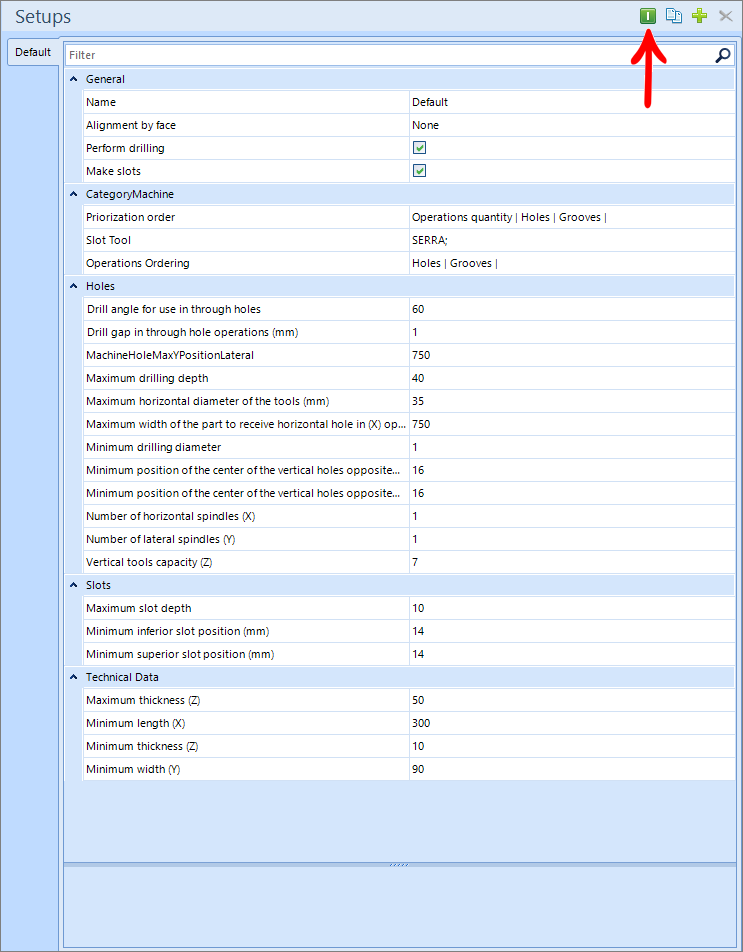Click the Setups panel title
The height and width of the screenshot is (952, 743).
click(x=43, y=17)
